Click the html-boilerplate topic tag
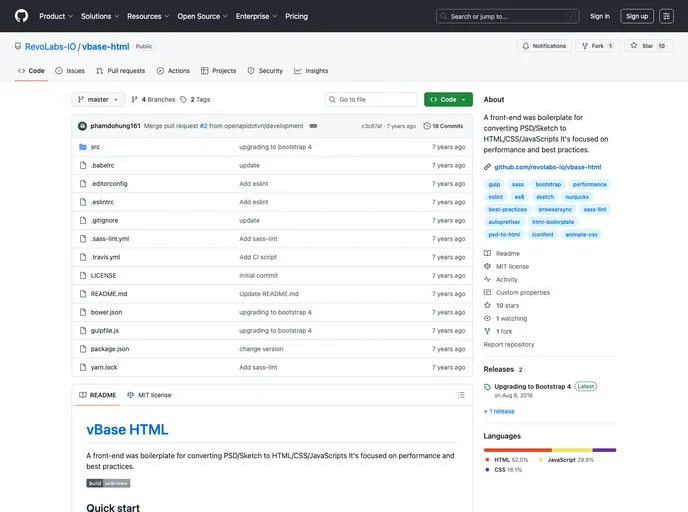 point(553,222)
